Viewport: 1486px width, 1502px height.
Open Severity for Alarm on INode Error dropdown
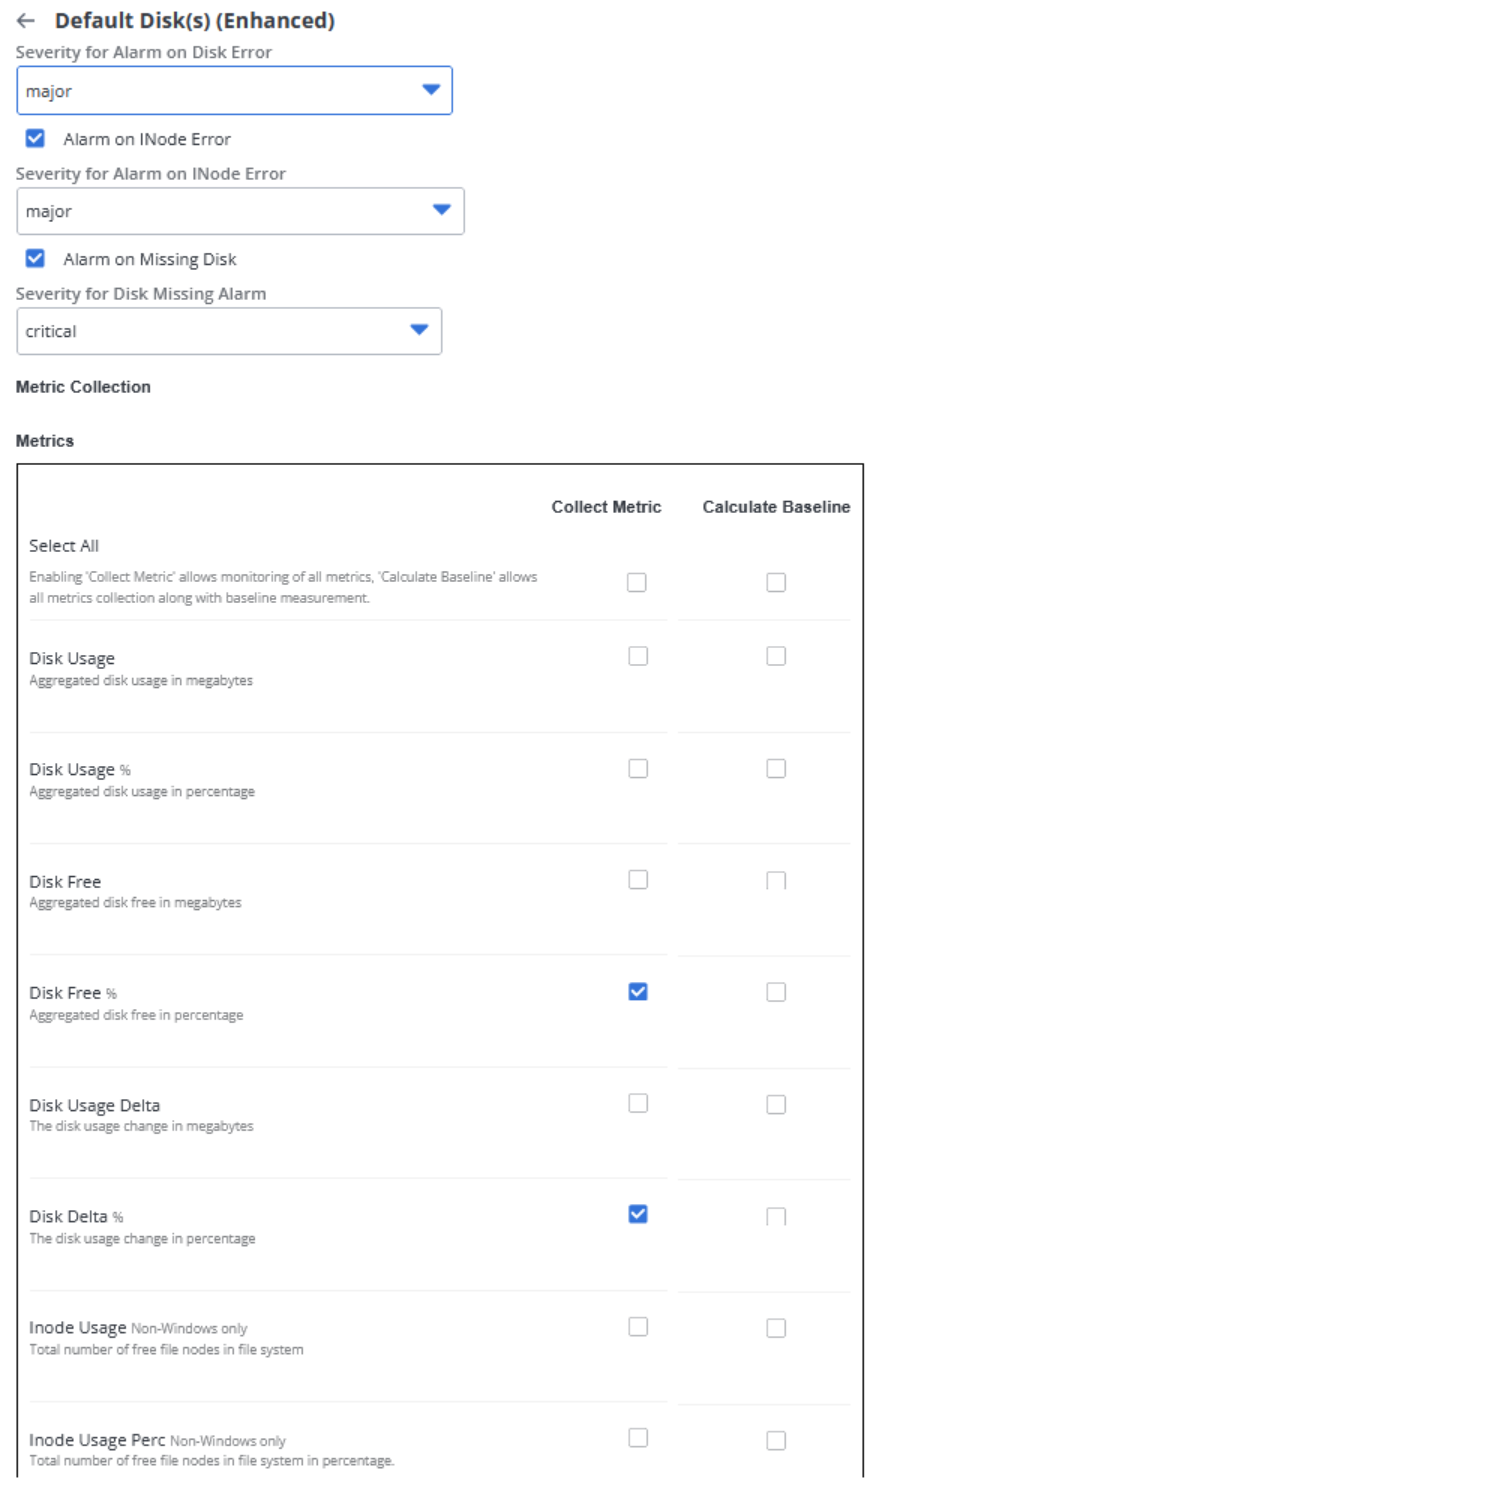click(240, 211)
